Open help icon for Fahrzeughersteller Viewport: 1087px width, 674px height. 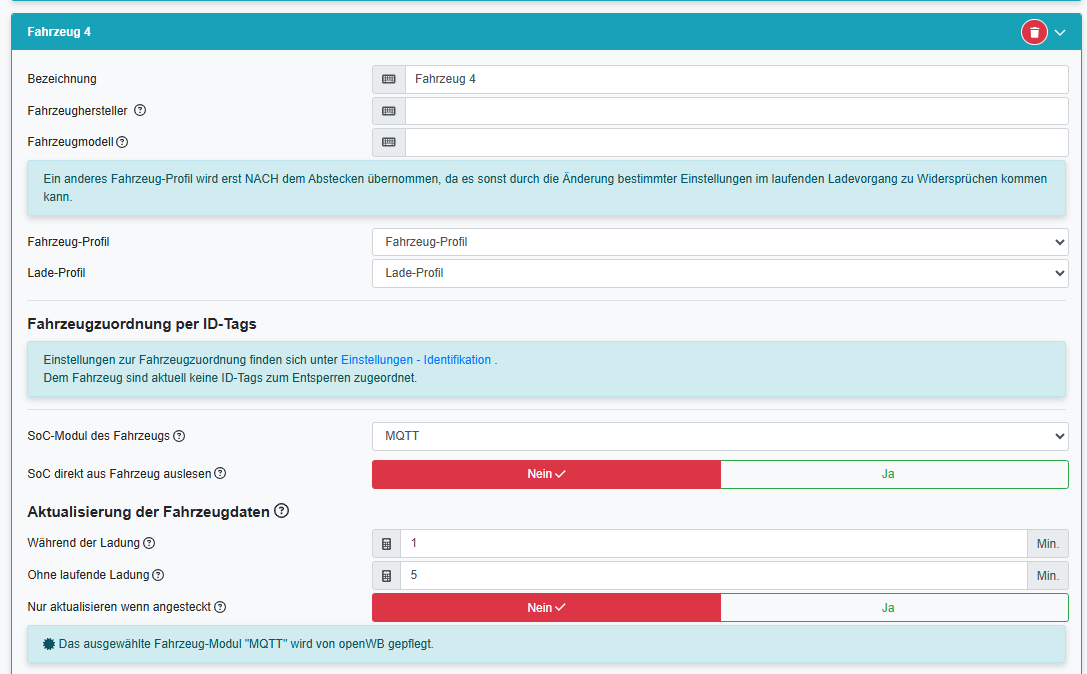click(x=140, y=110)
